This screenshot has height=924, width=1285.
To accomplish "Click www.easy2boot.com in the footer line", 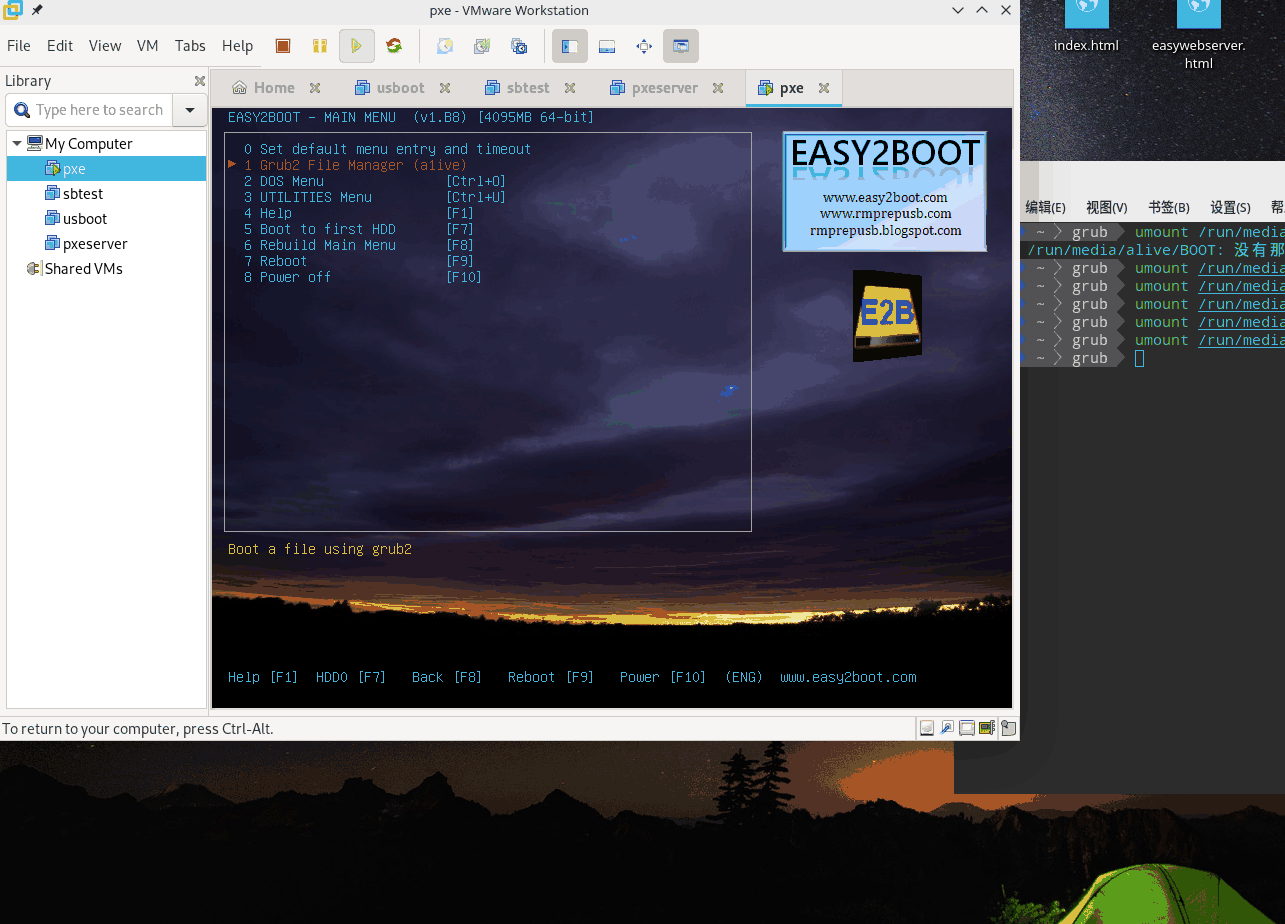I will click(x=848, y=677).
